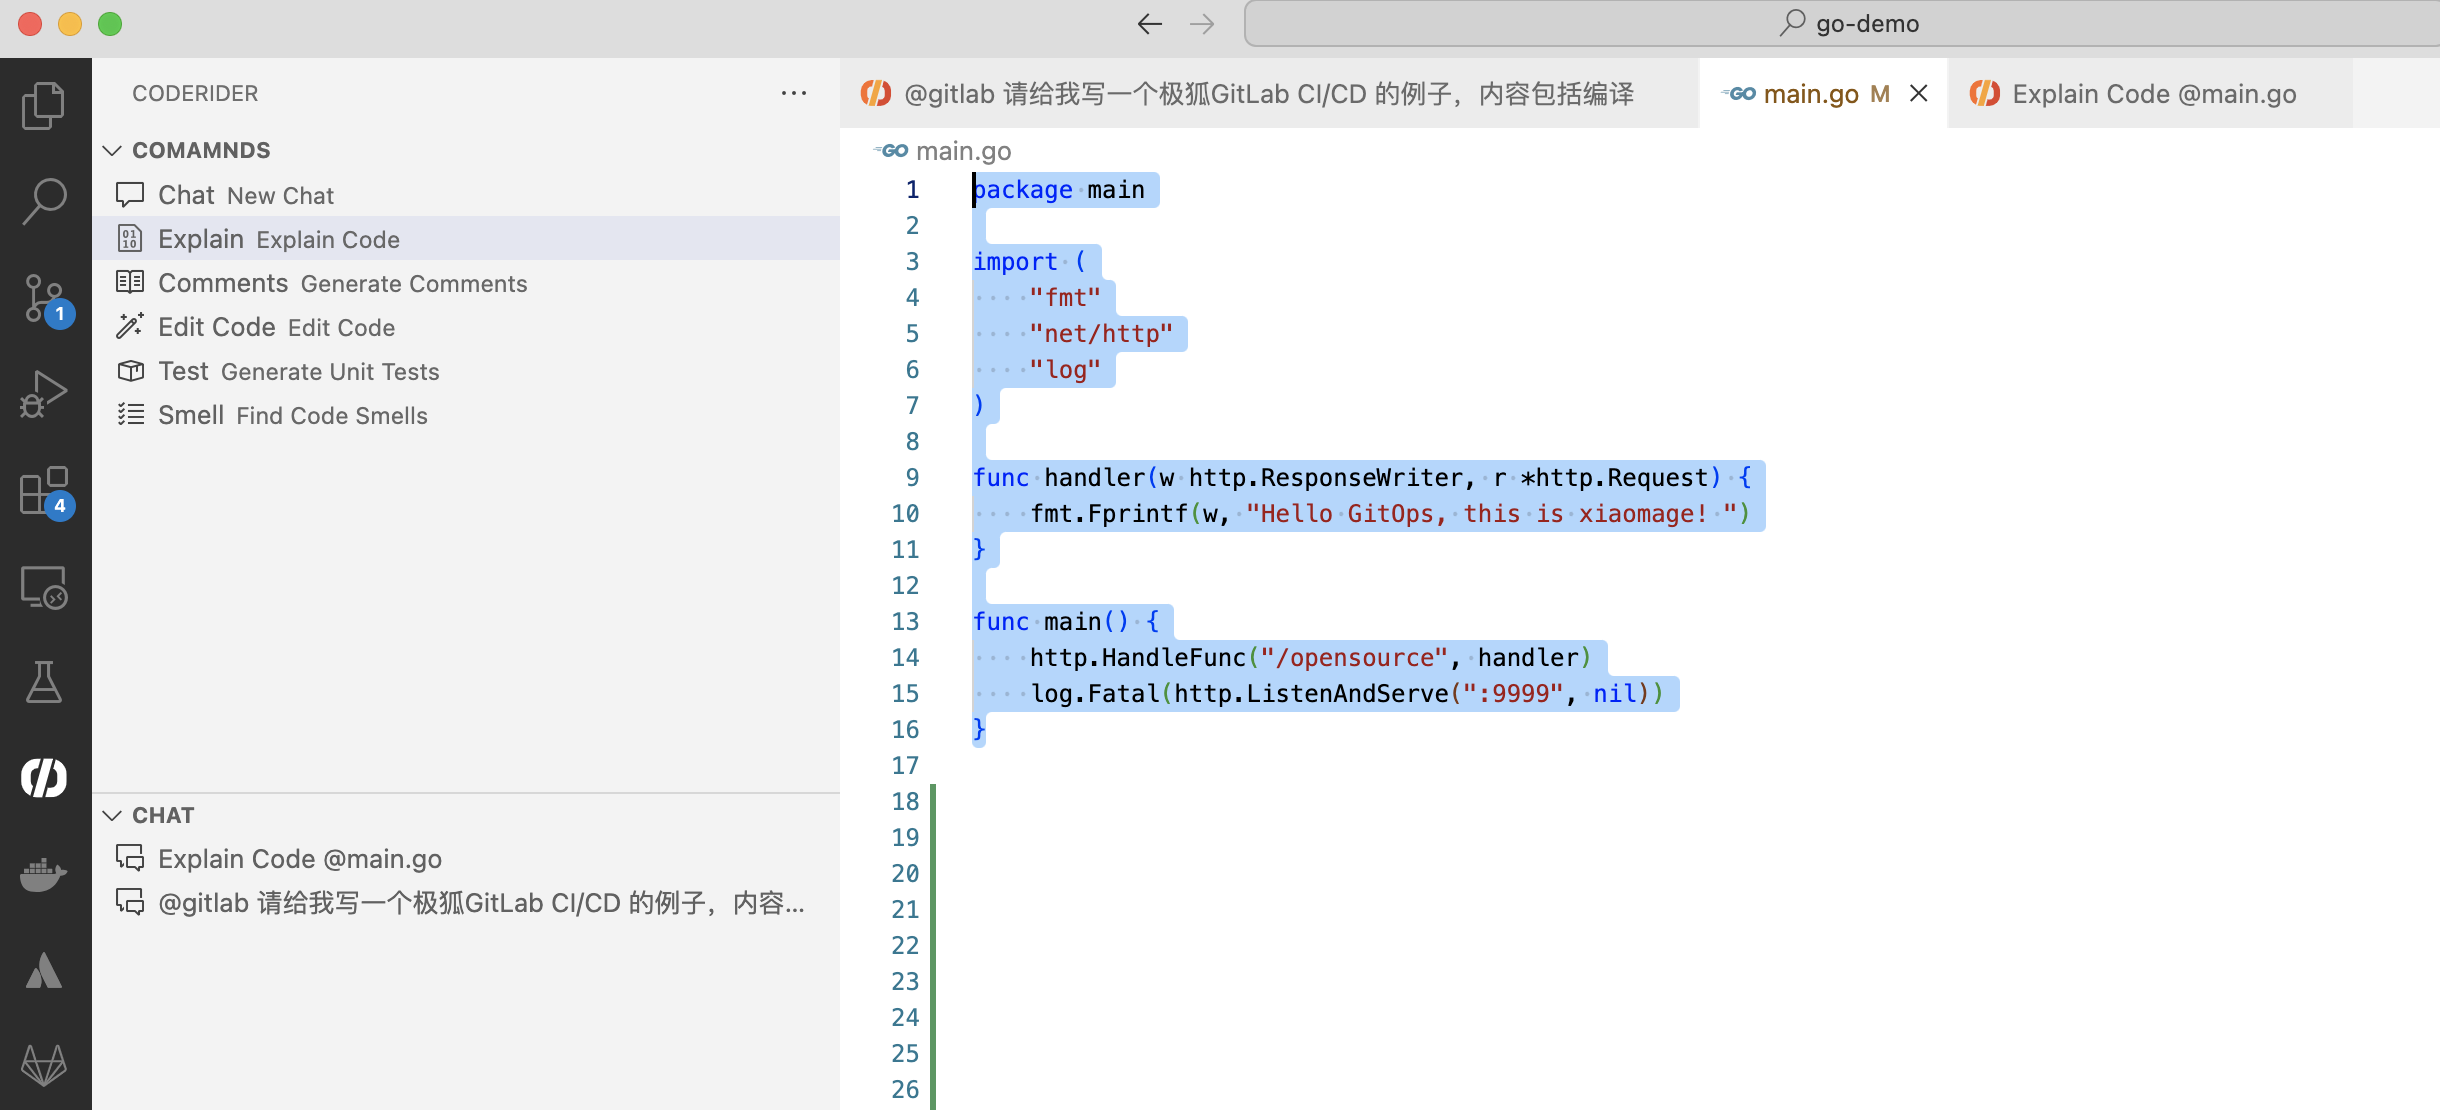This screenshot has width=2440, height=1110.
Task: Collapse the CHAT section
Action: point(112,815)
